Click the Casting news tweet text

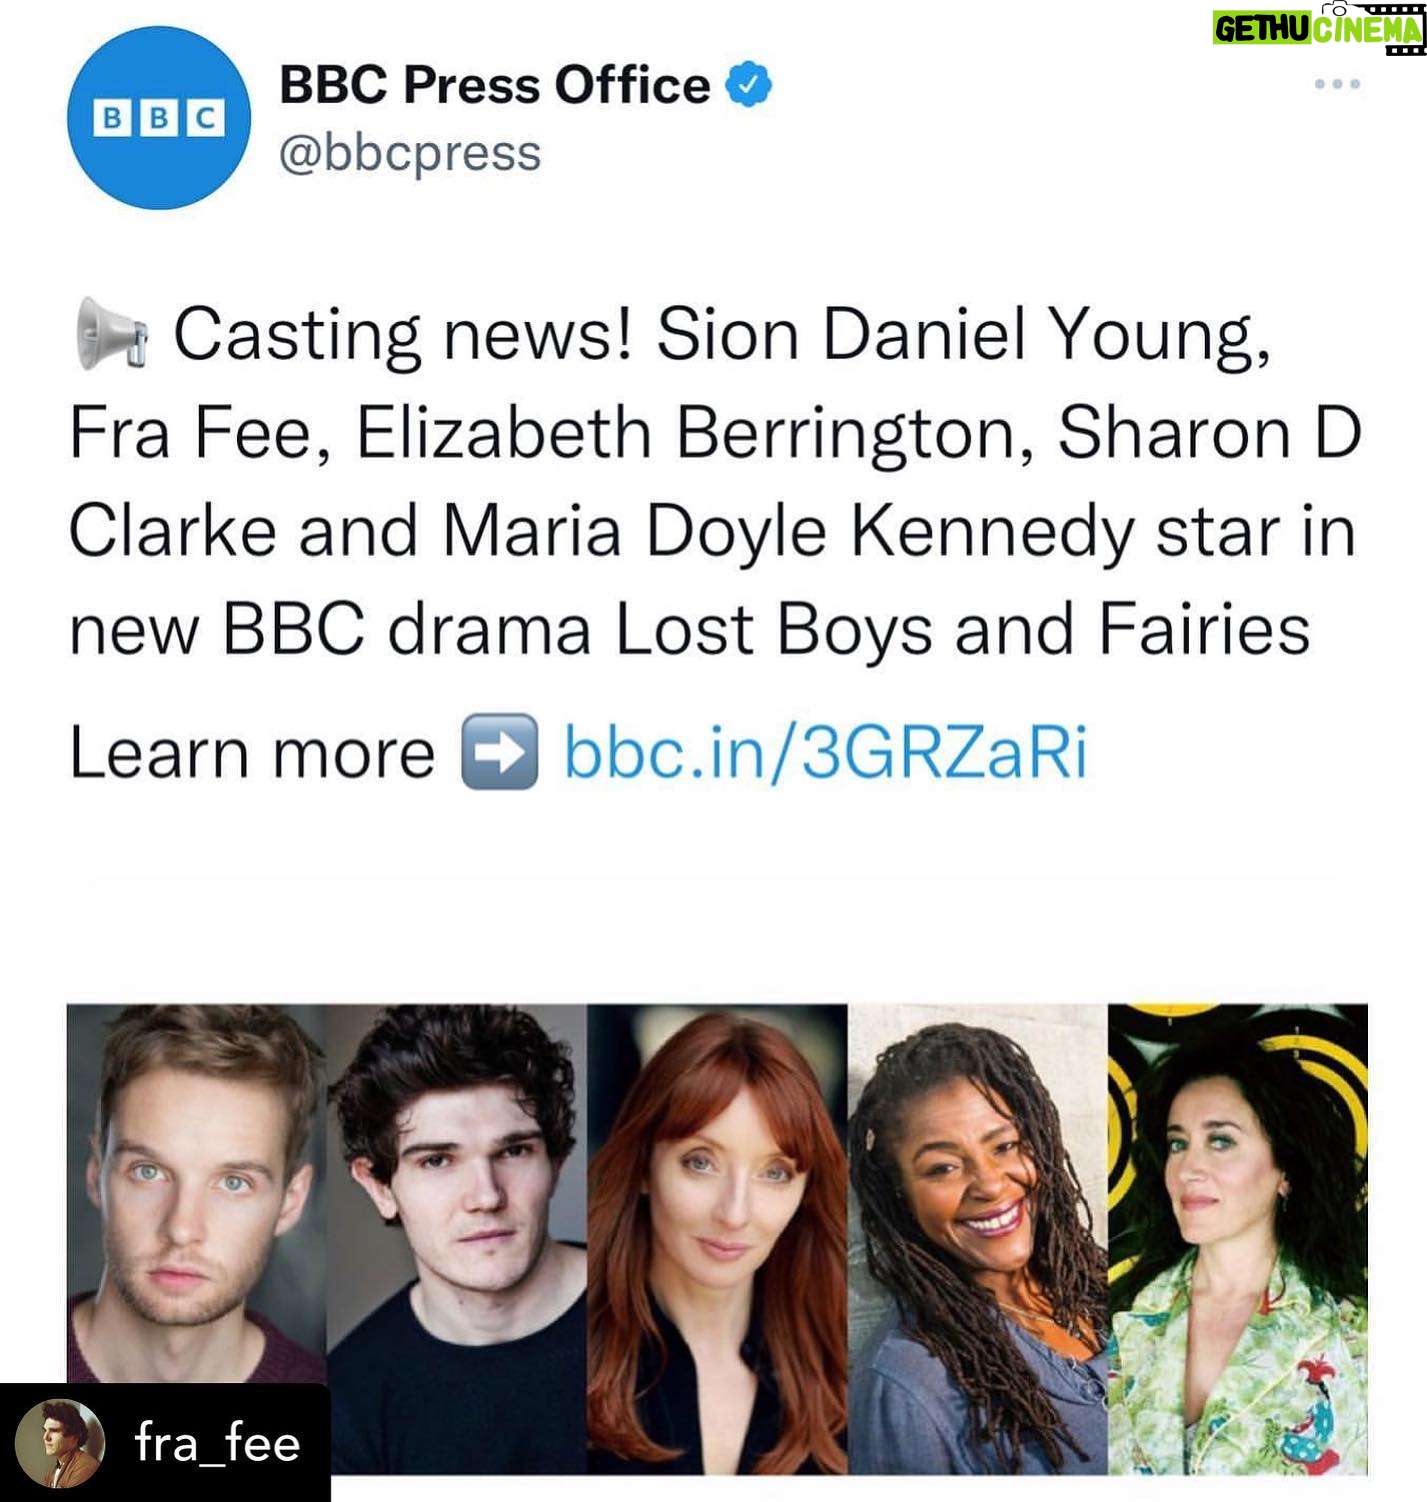click(715, 482)
